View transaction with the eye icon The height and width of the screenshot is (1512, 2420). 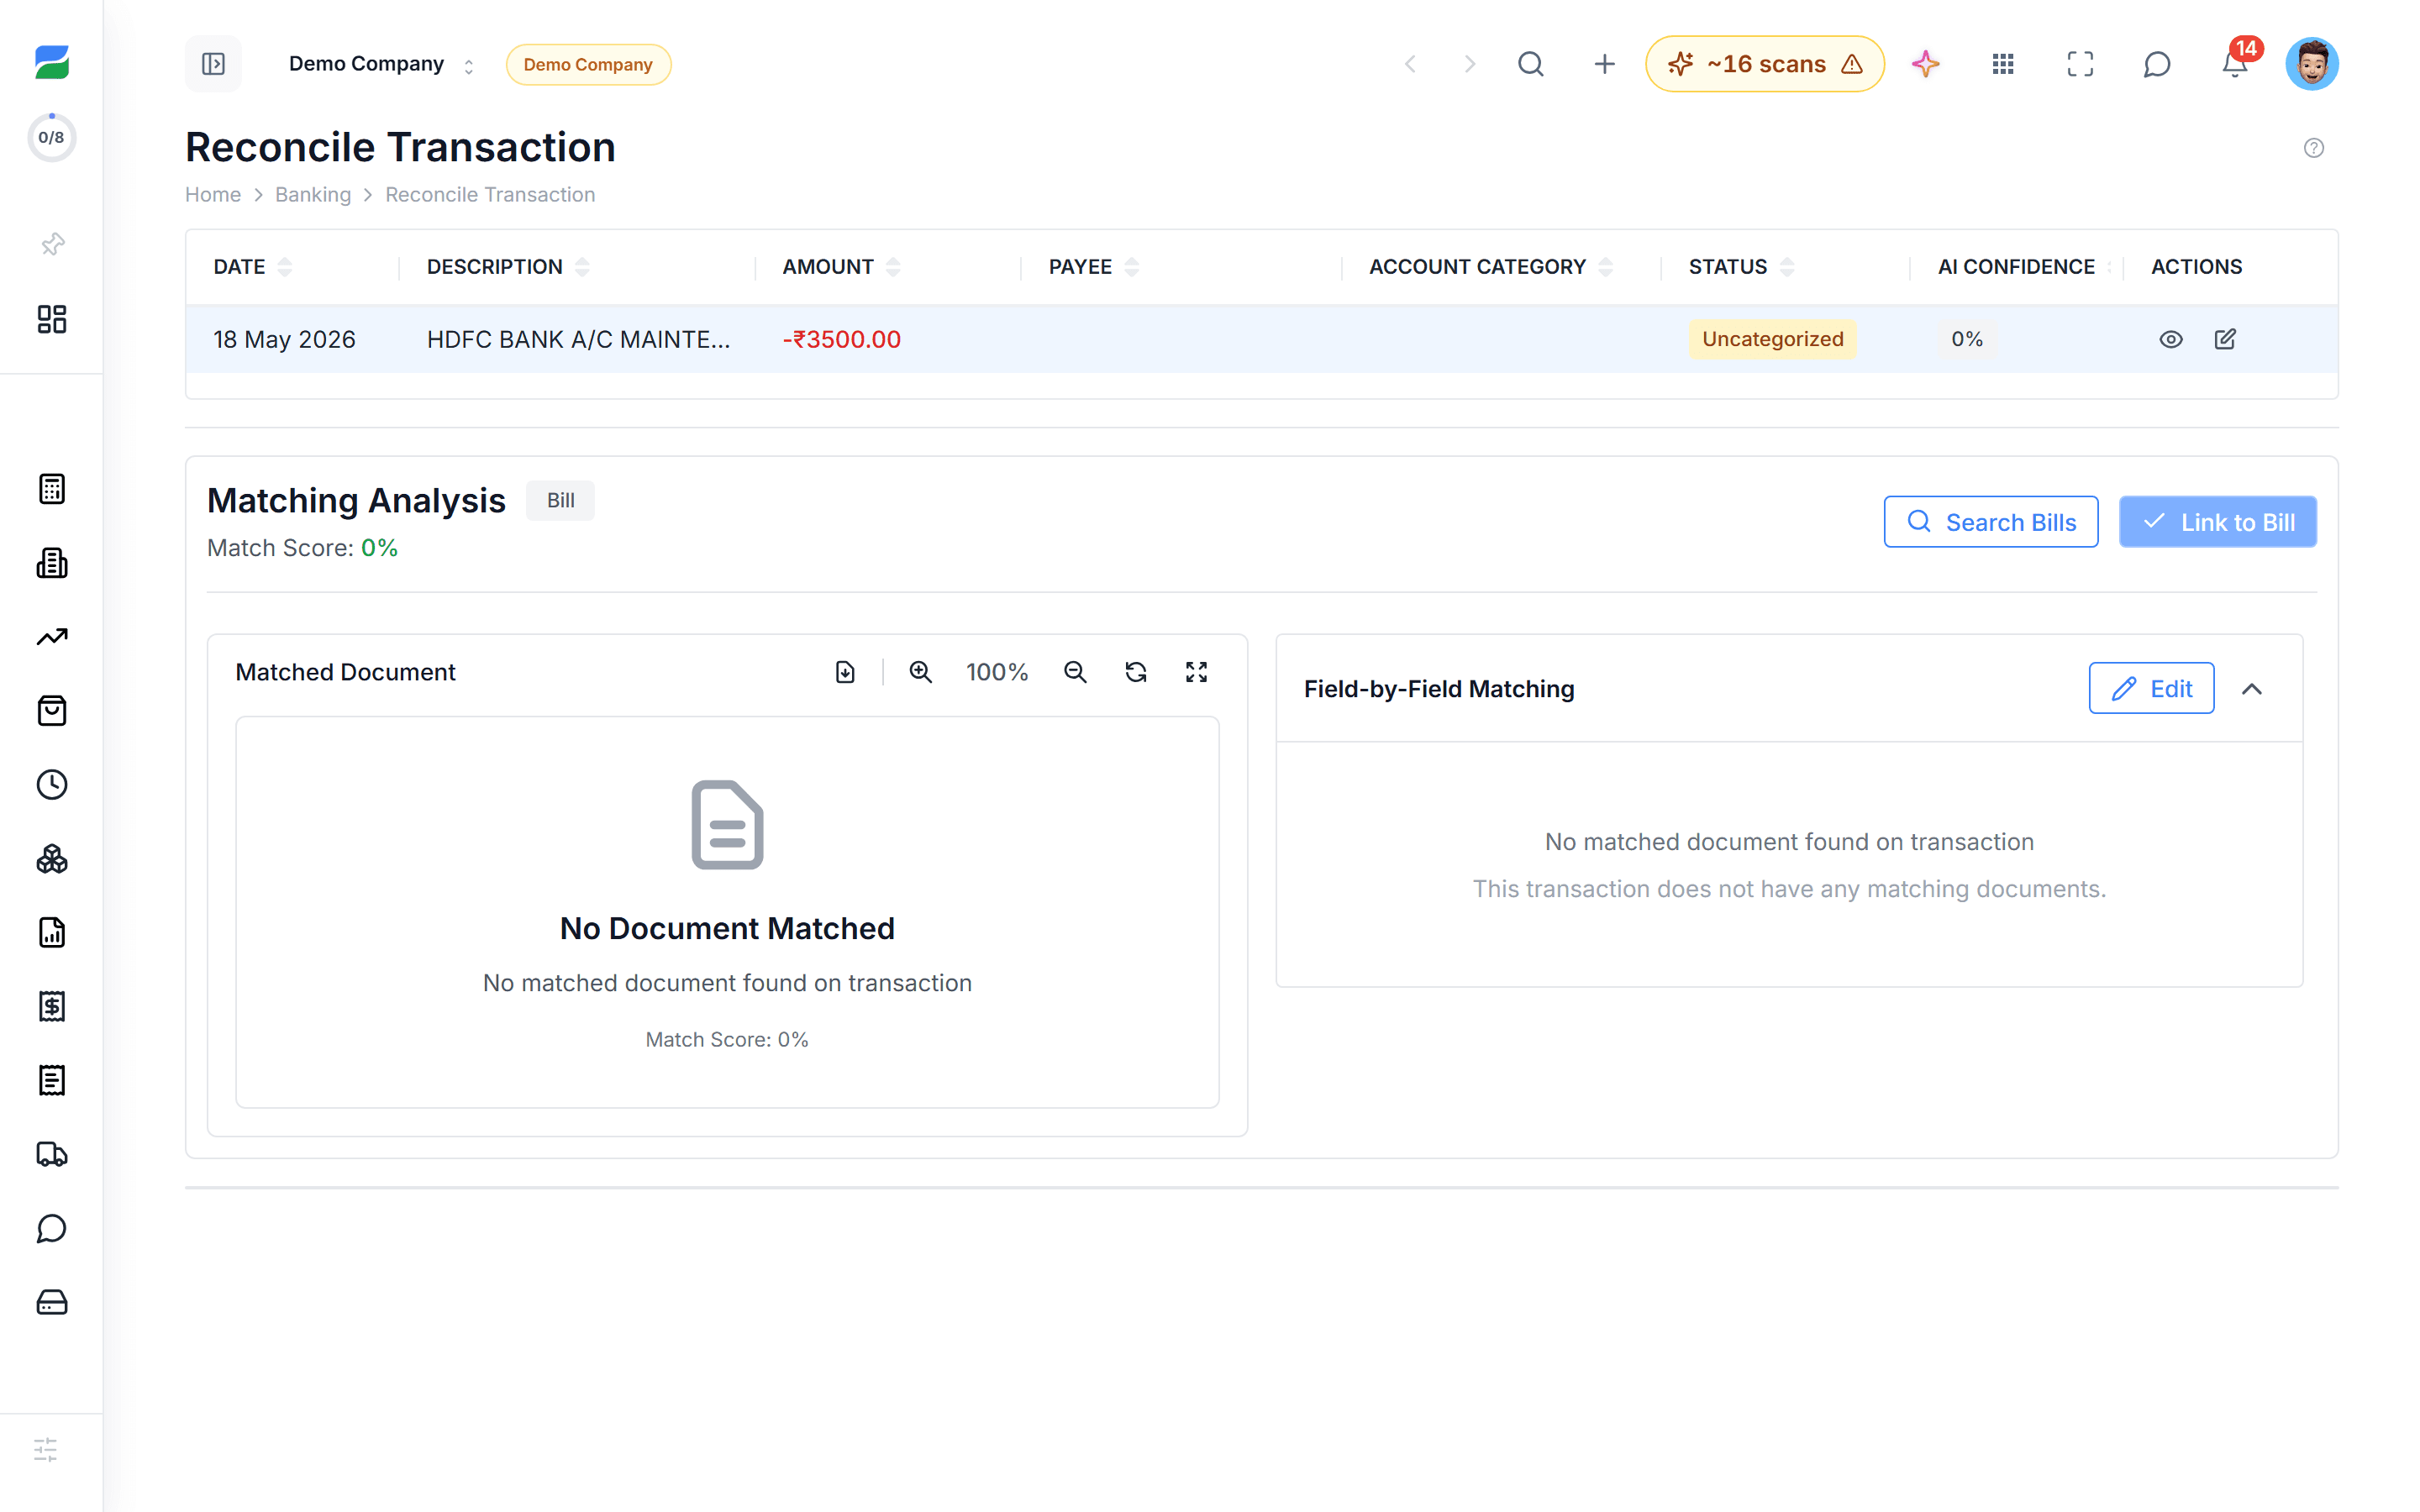pyautogui.click(x=2170, y=339)
